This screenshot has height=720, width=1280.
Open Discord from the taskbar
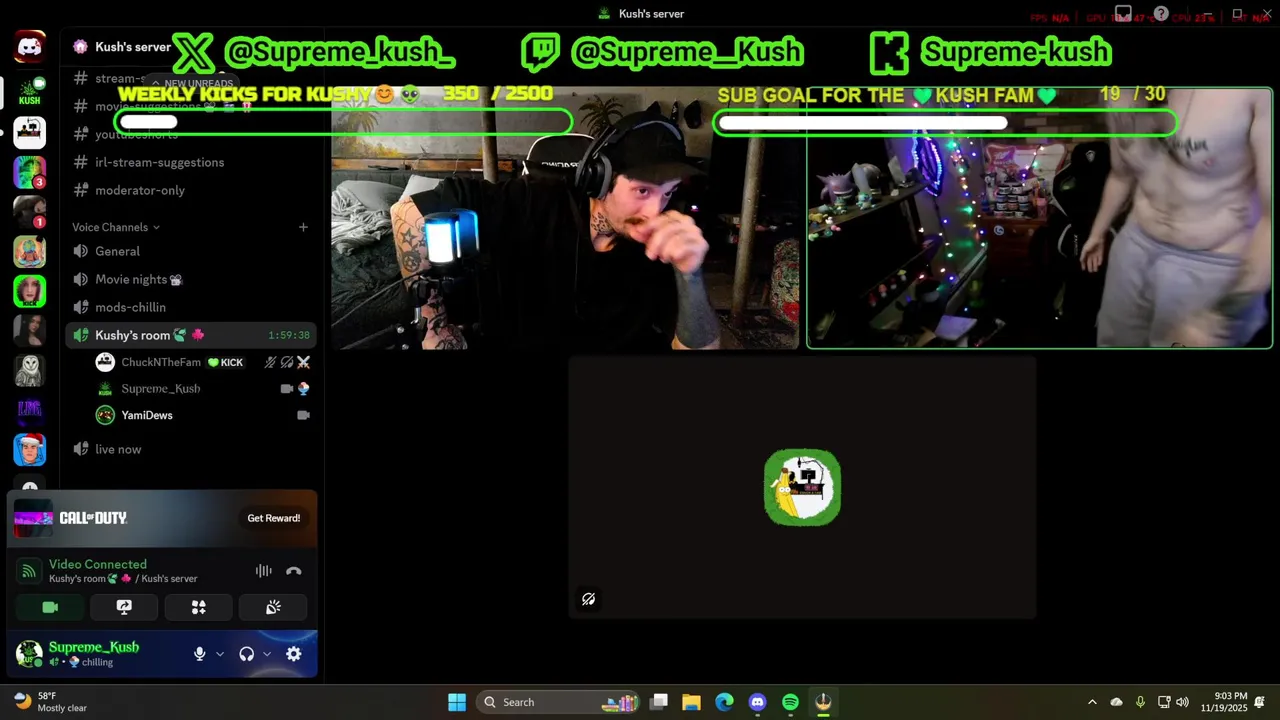pyautogui.click(x=757, y=702)
